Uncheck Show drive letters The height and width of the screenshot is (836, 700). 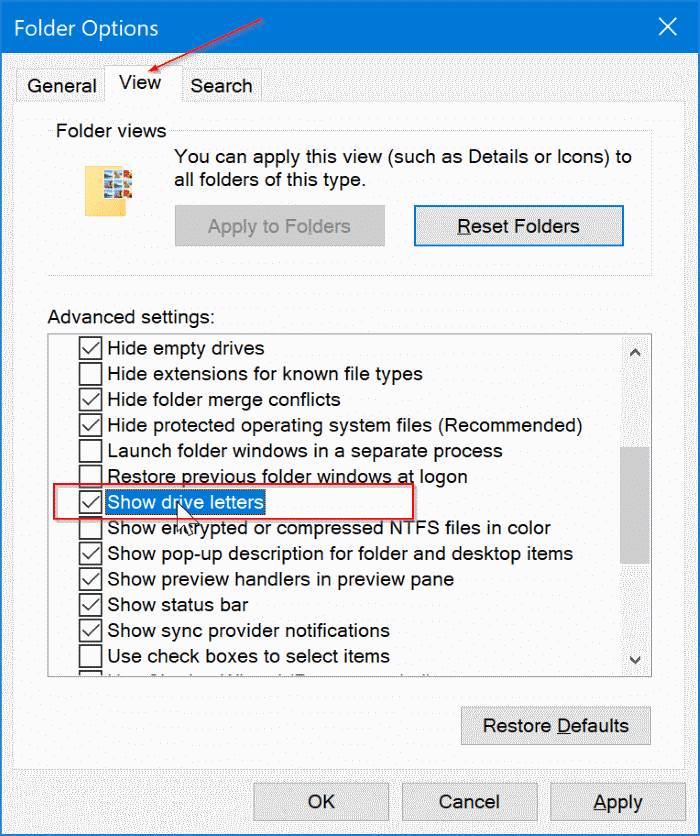[90, 503]
